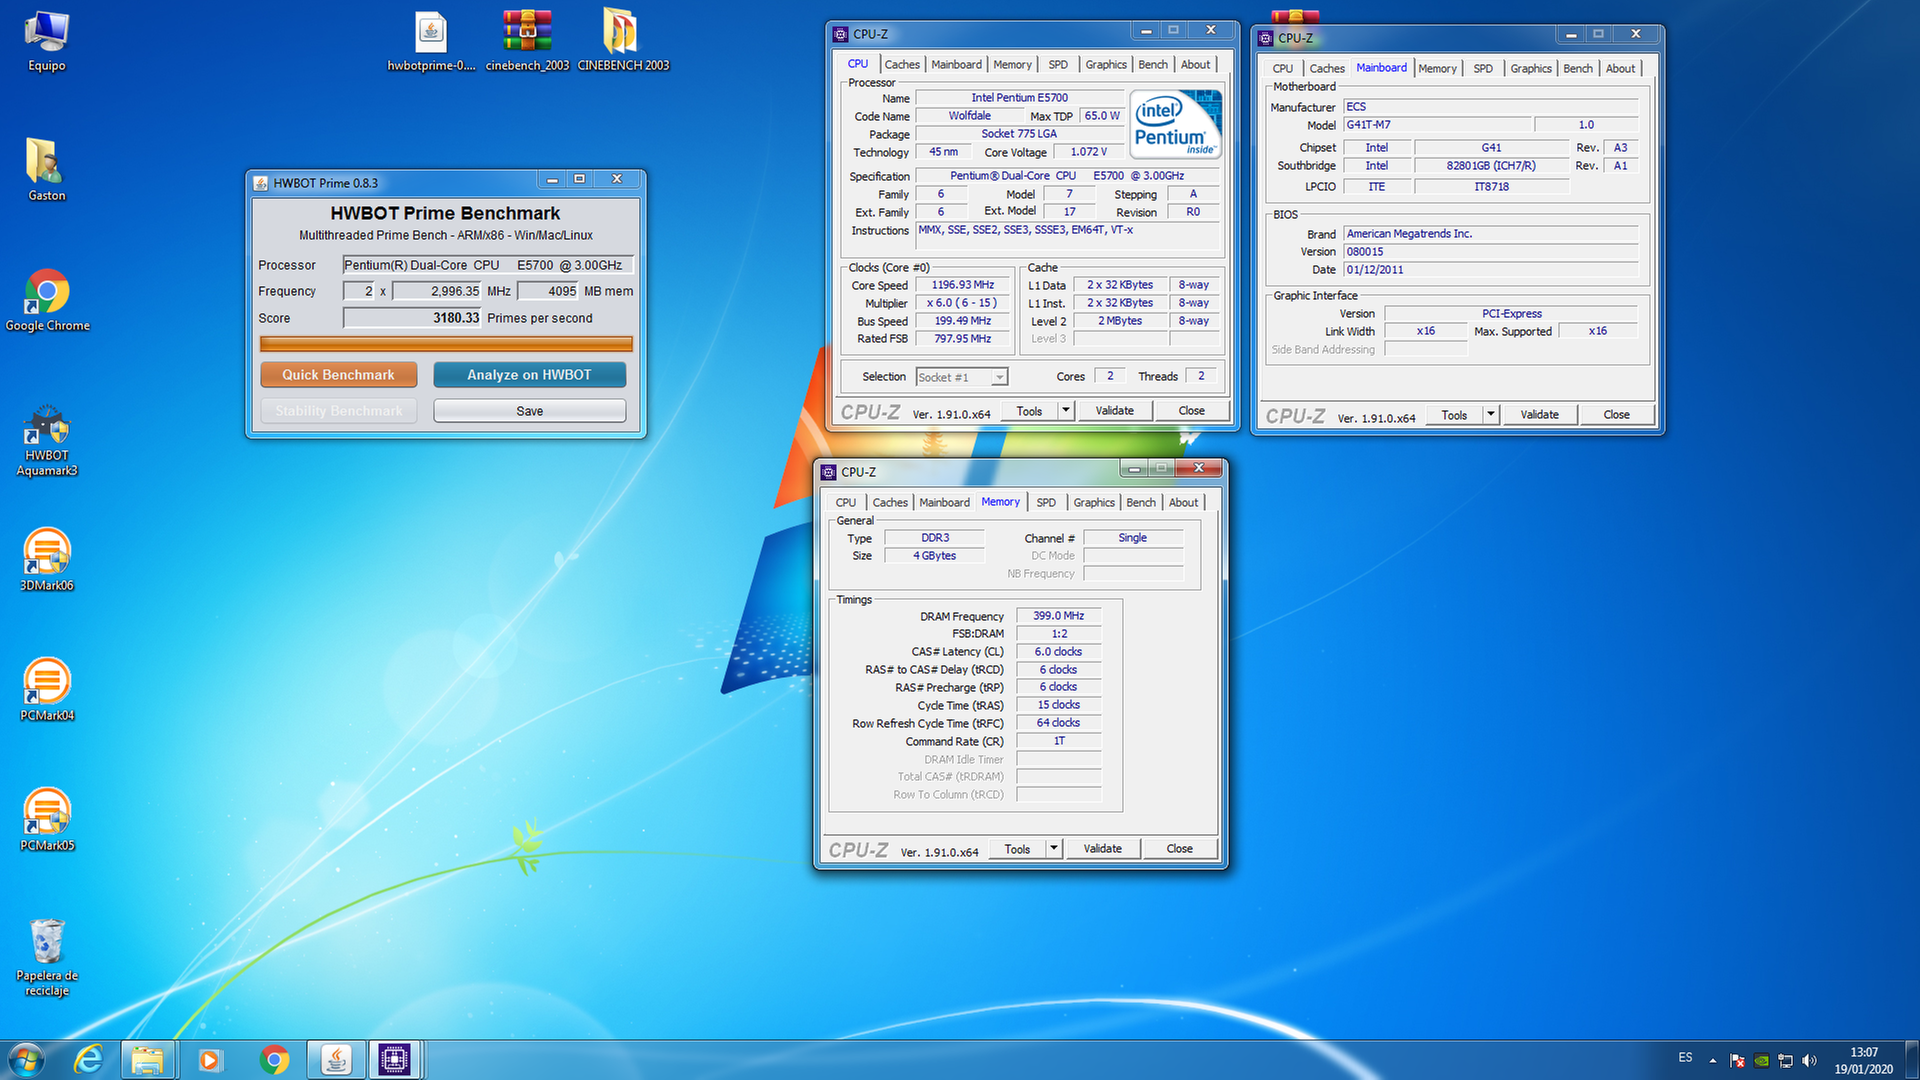Open Windows Explorer taskbar icon
This screenshot has height=1080, width=1920.
(148, 1060)
